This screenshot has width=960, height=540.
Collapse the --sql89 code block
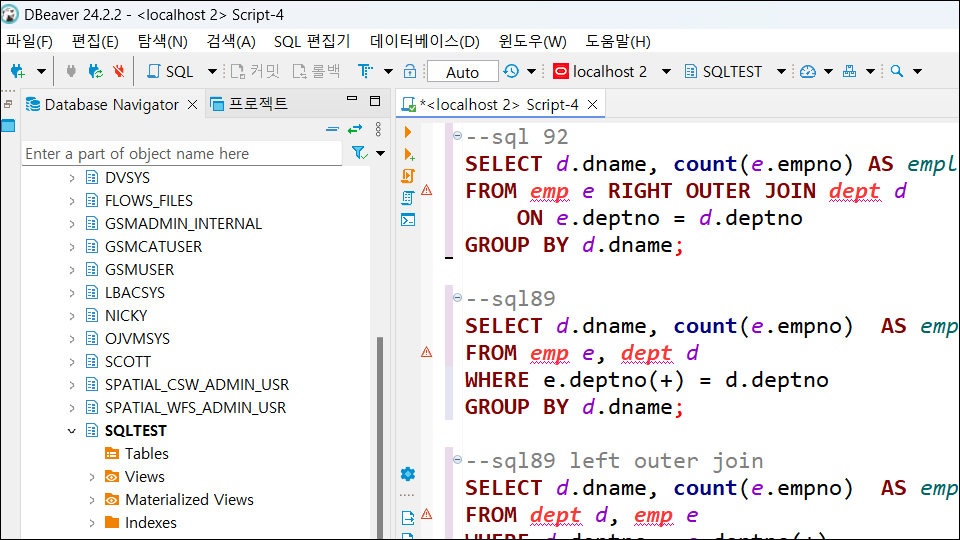457,298
